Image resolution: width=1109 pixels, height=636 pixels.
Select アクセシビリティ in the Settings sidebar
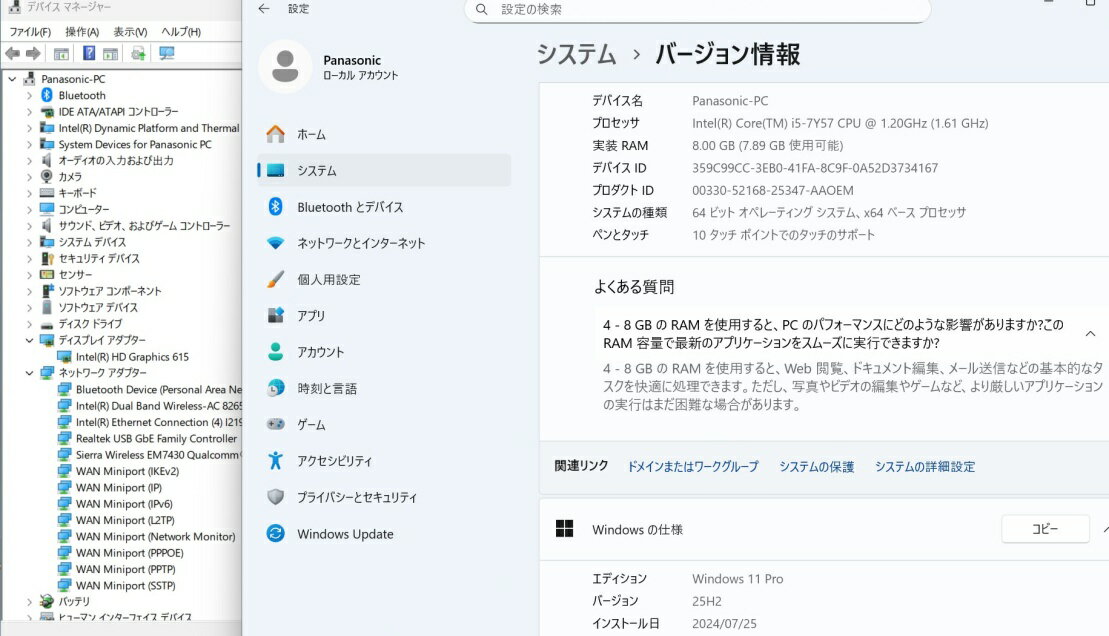click(x=334, y=461)
